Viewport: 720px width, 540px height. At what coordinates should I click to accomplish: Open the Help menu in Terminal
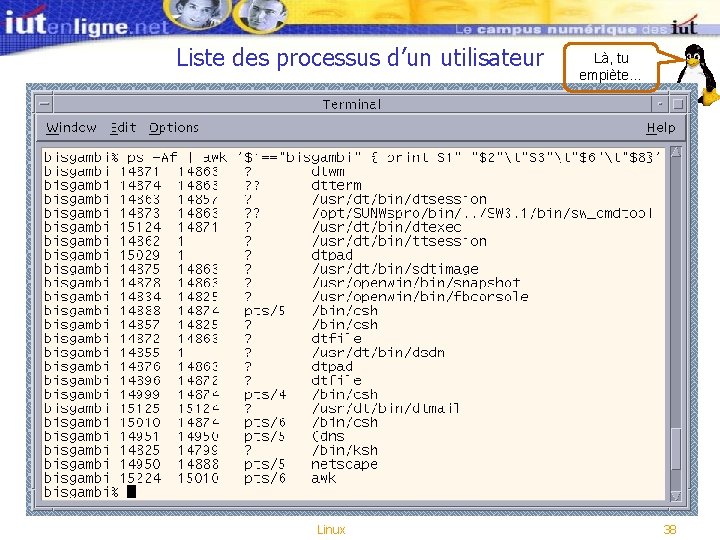[661, 128]
